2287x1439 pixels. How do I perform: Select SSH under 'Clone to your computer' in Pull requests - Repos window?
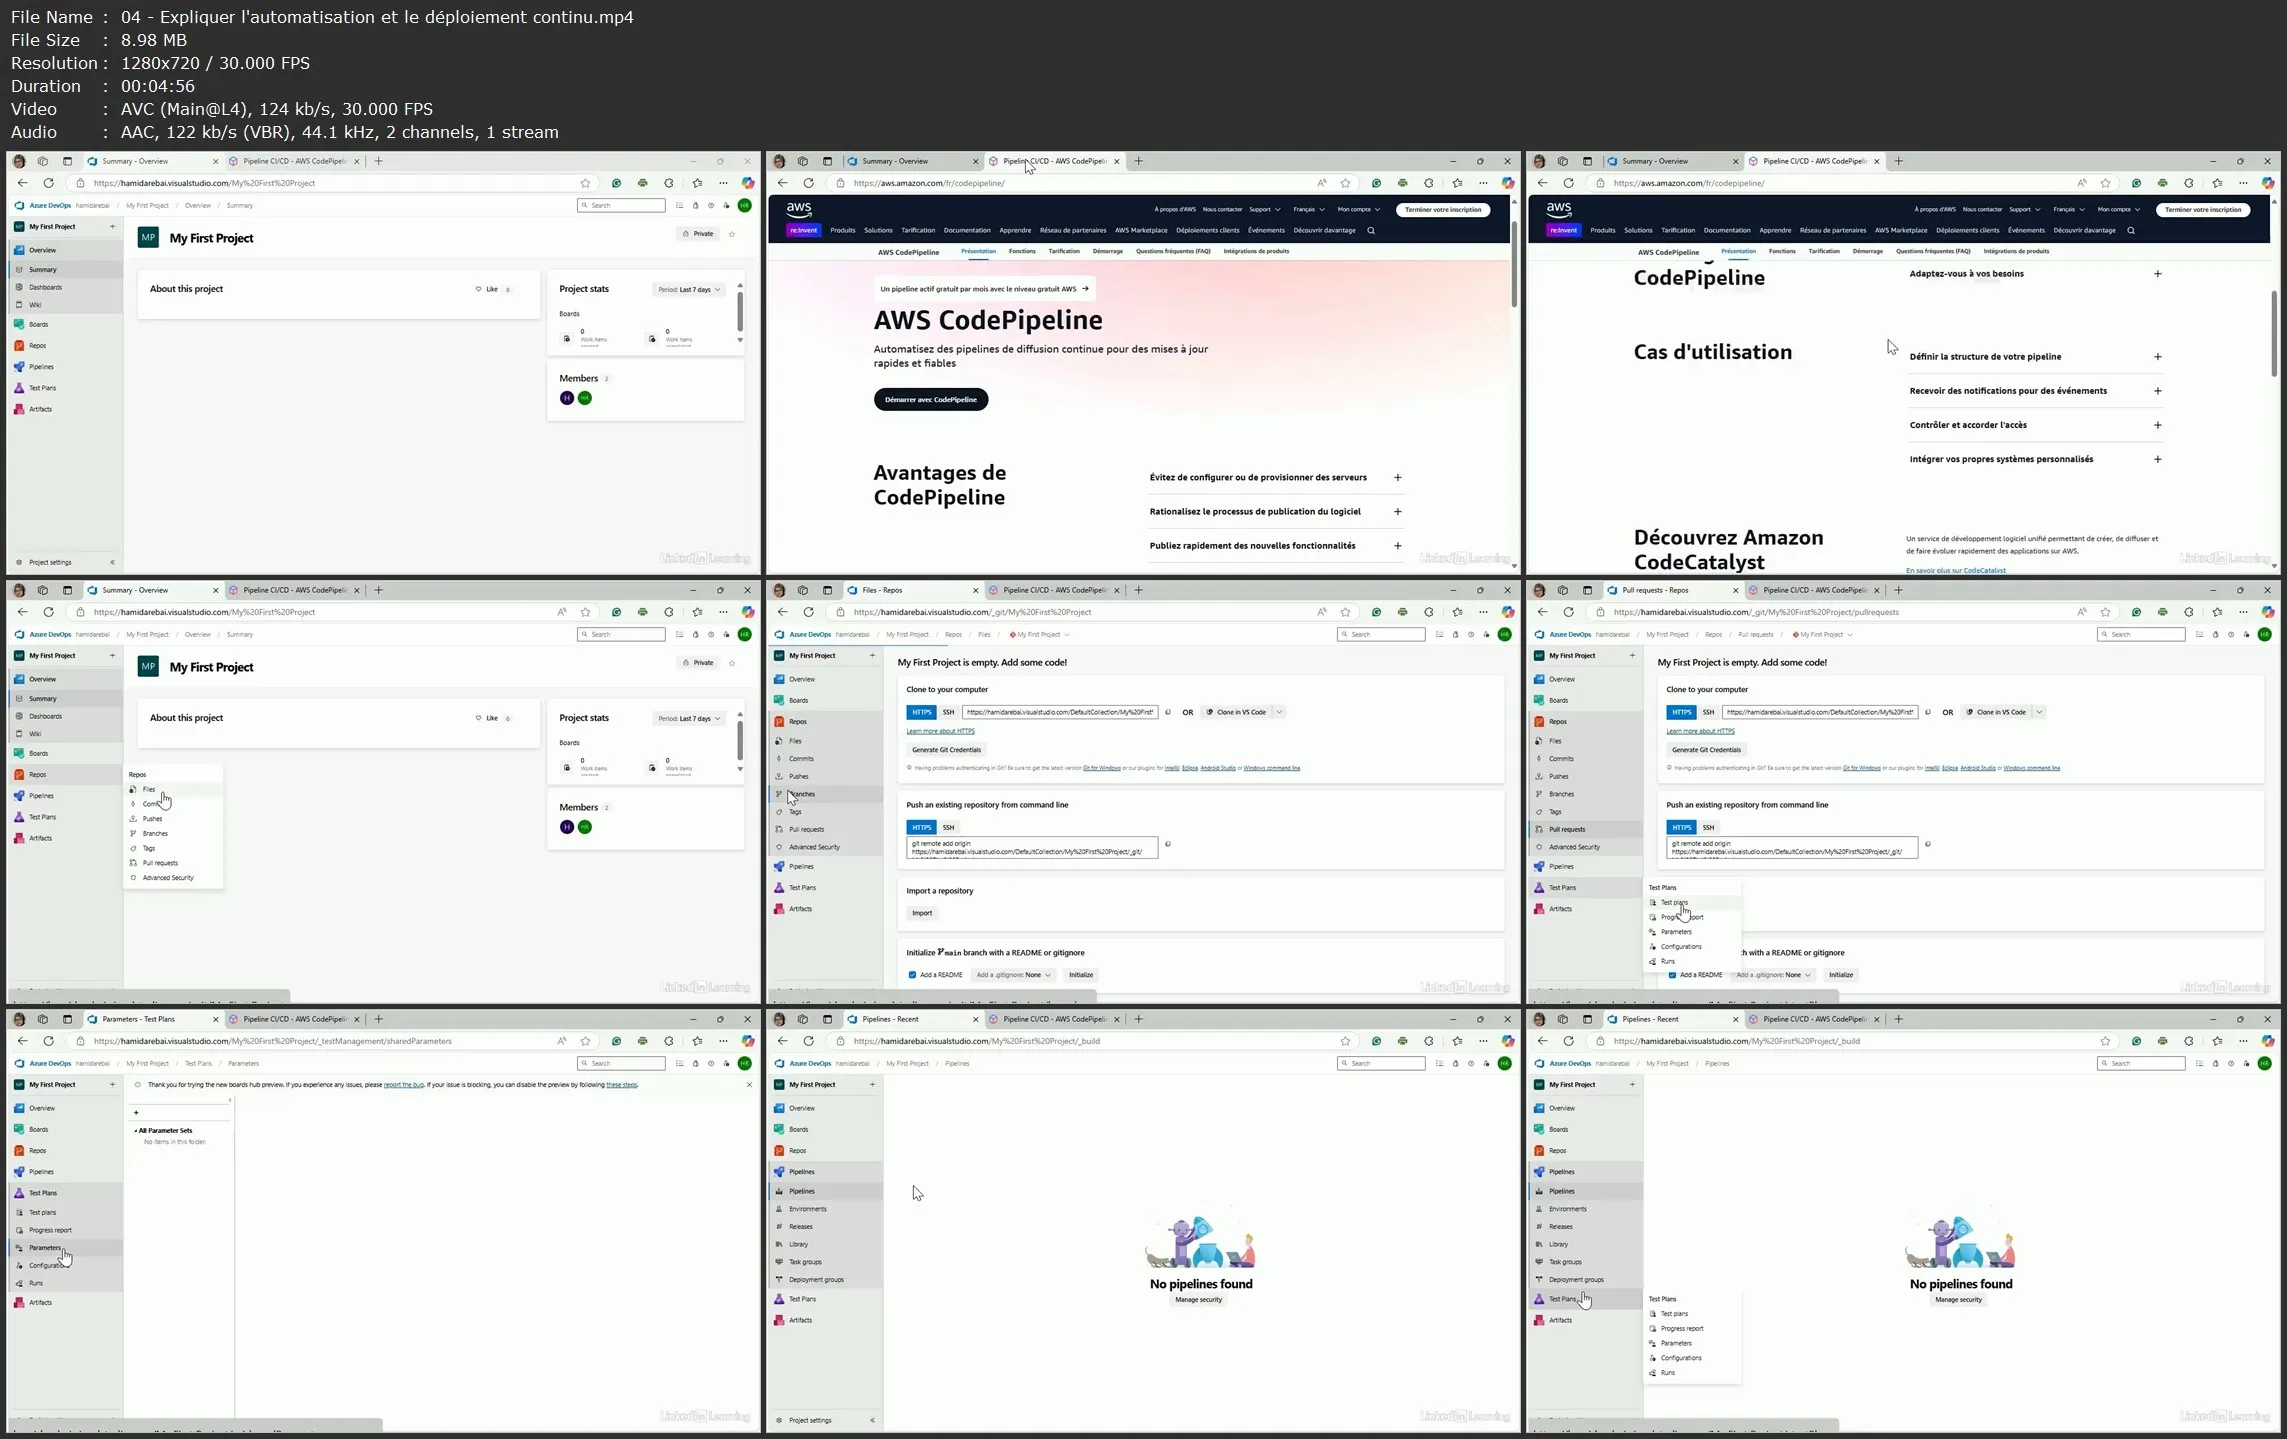click(1708, 712)
